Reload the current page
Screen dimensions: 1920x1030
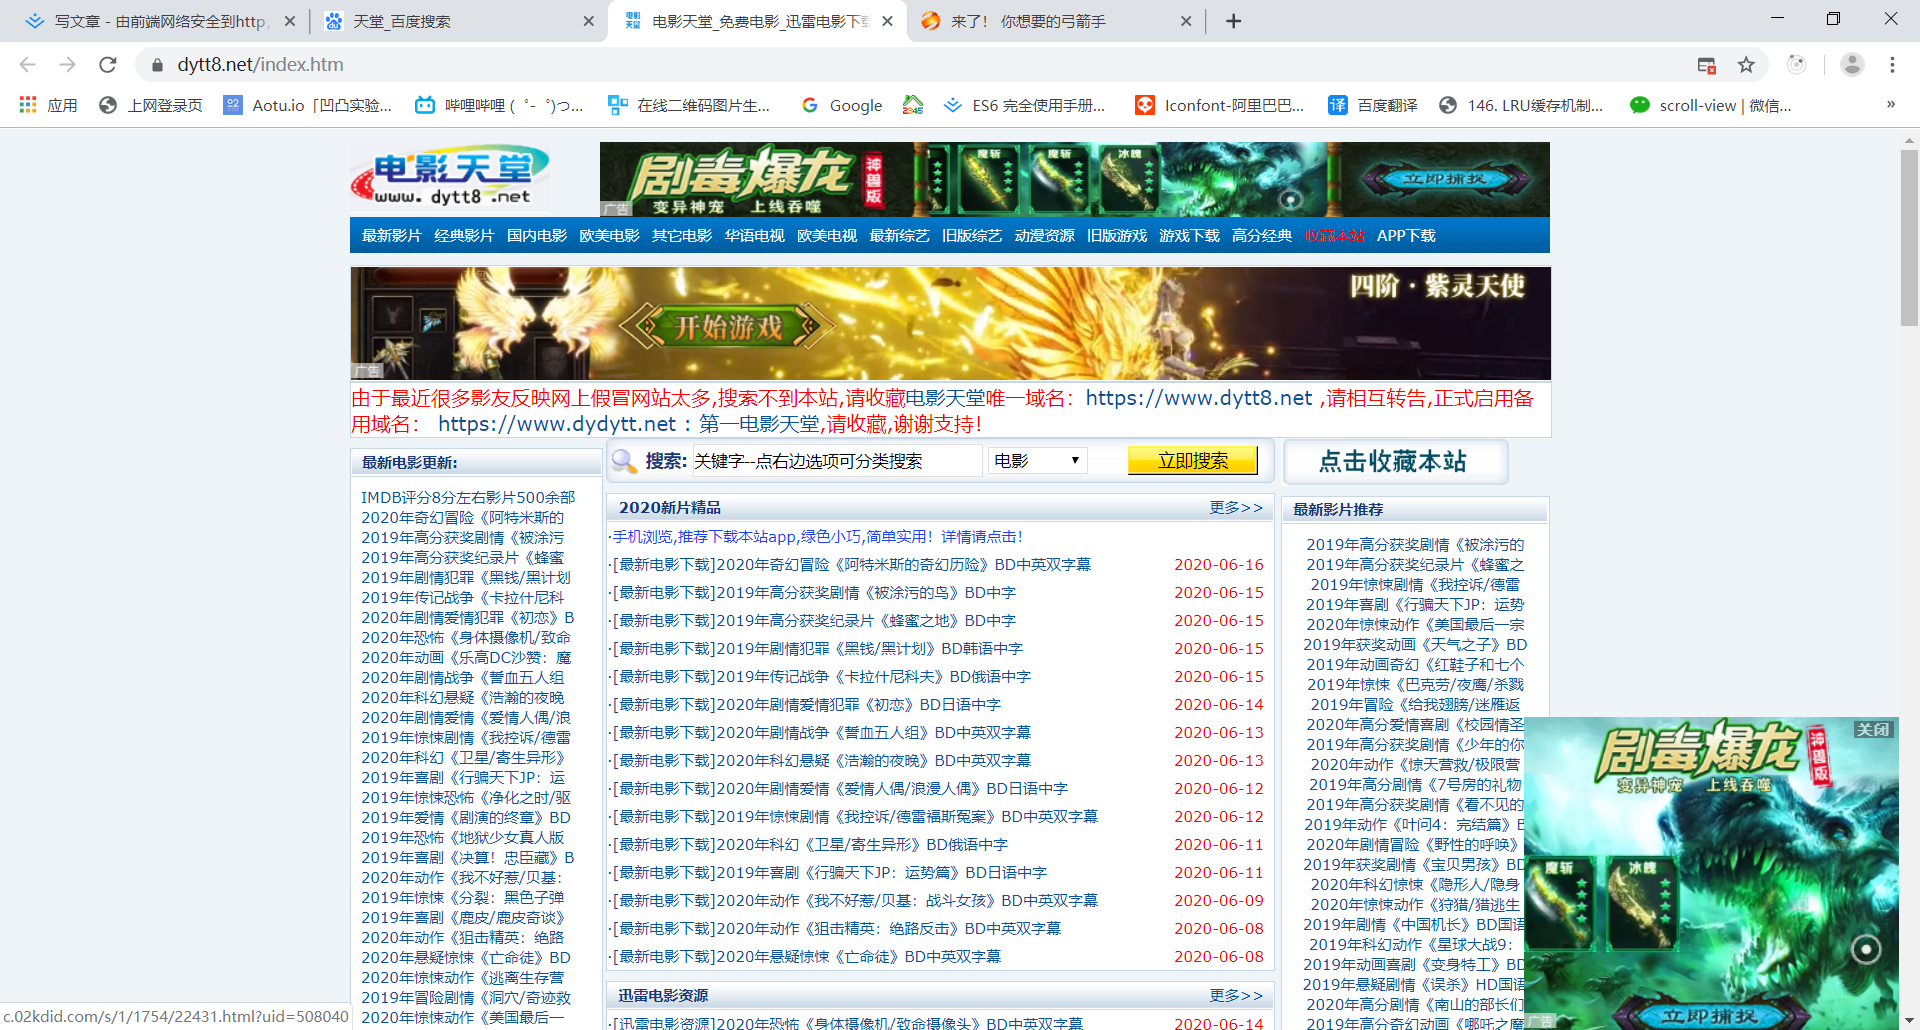pyautogui.click(x=108, y=65)
